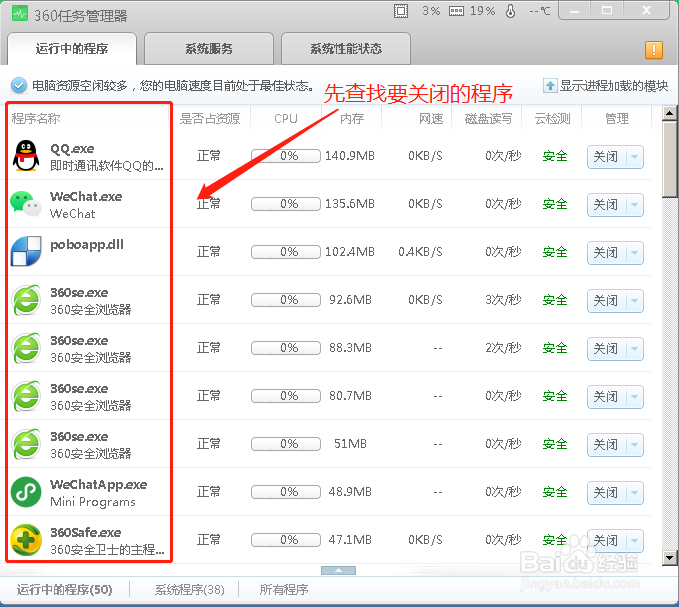The image size is (679, 607).
Task: Click the scrollbar up arrow
Action: click(669, 113)
